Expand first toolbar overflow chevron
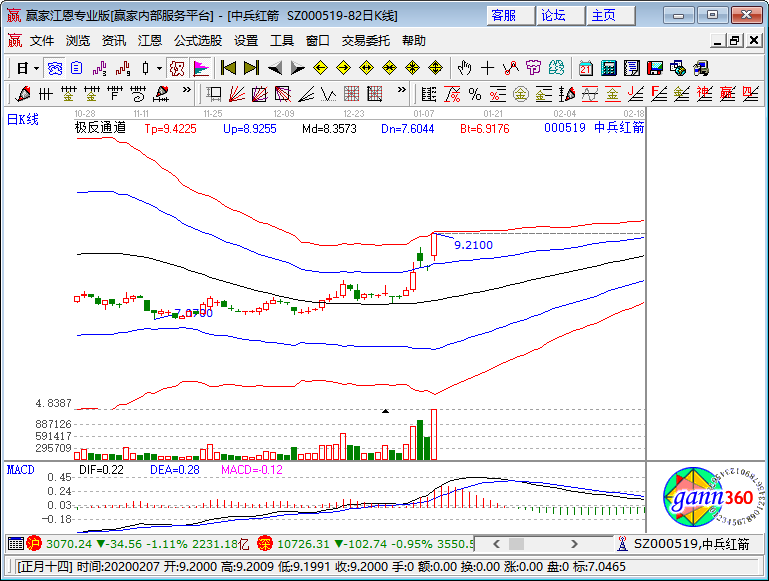The width and height of the screenshot is (769, 581). (186, 90)
